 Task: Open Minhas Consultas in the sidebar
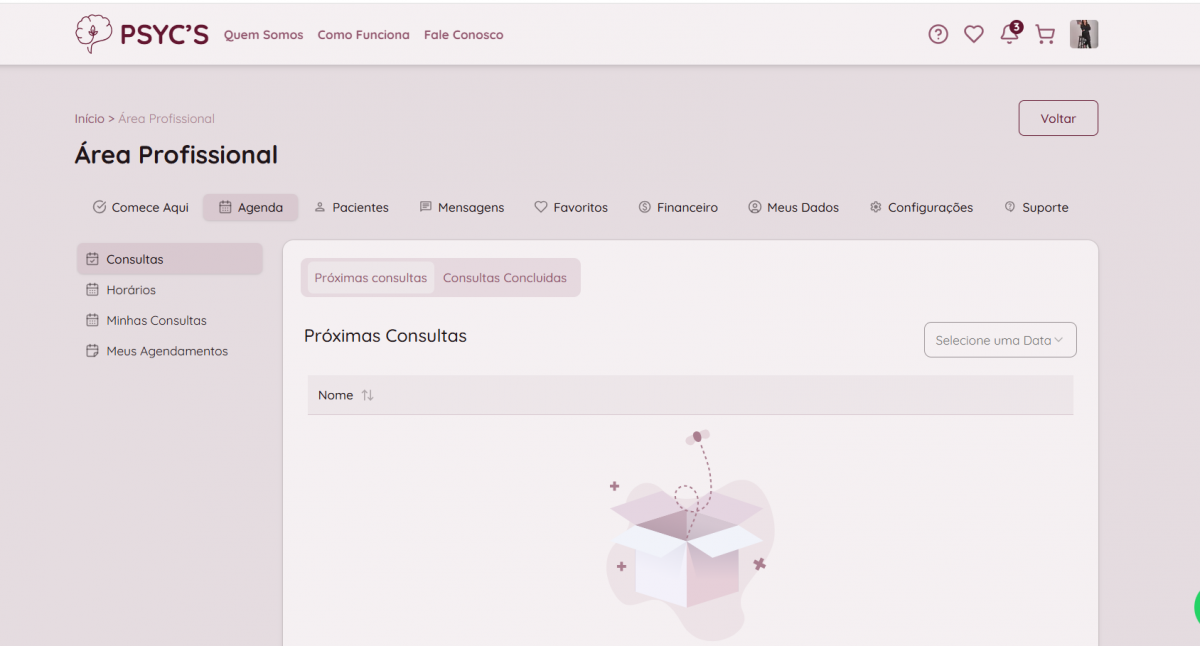156,321
